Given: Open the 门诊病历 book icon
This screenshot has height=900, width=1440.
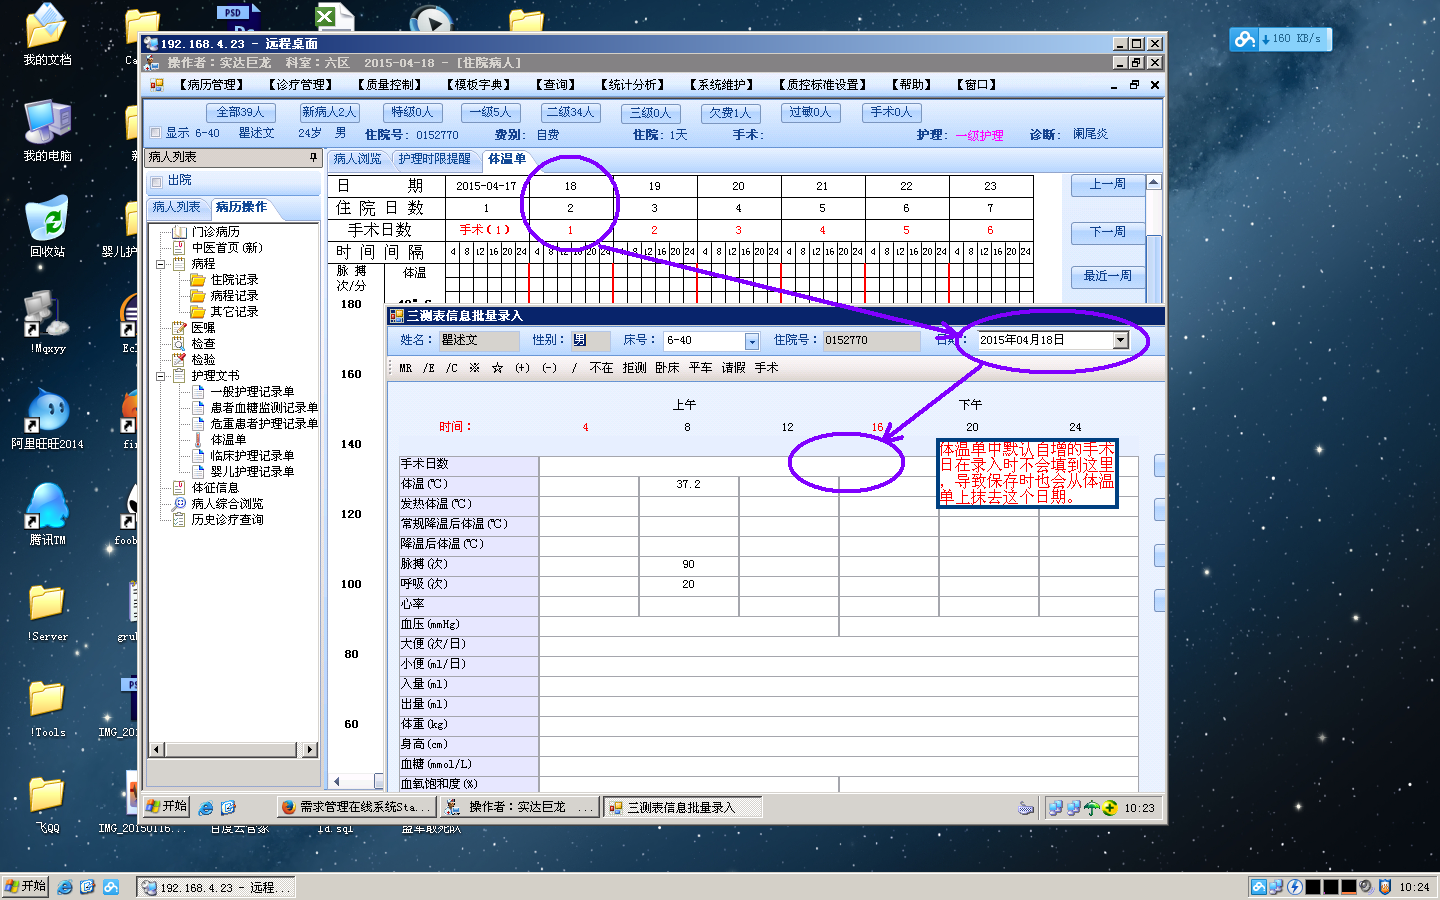Looking at the screenshot, I should point(180,232).
